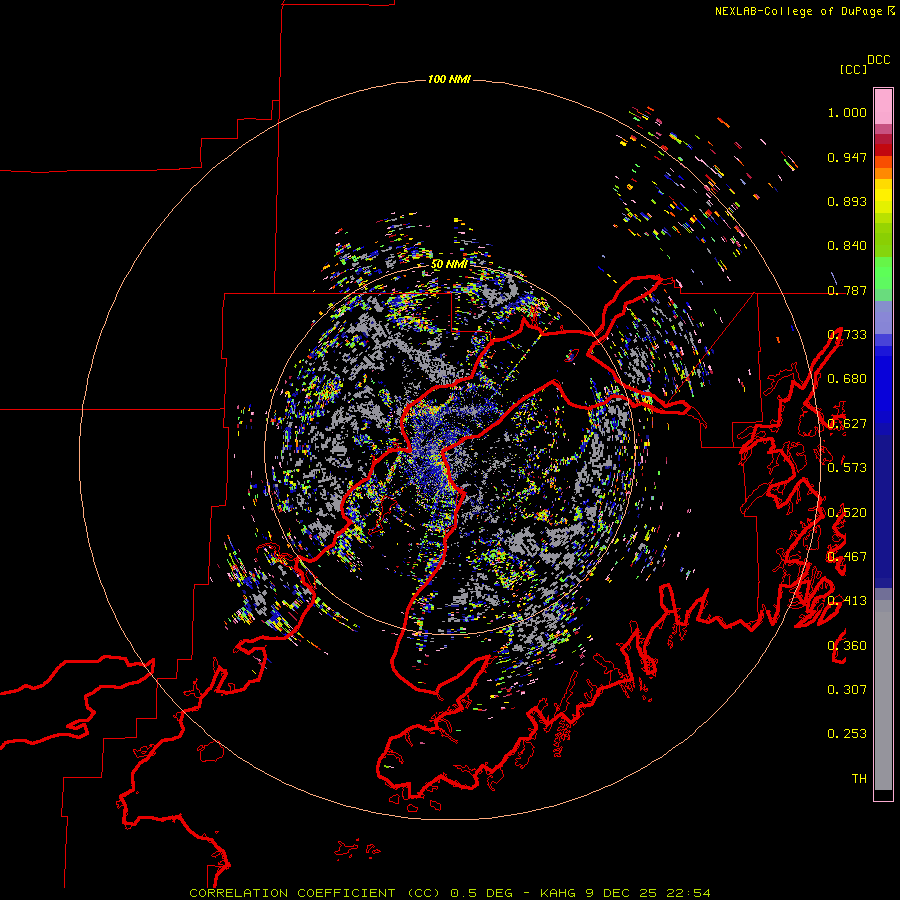The image size is (900, 900).
Task: Click the DCC label above the color scale
Action: coord(878,60)
